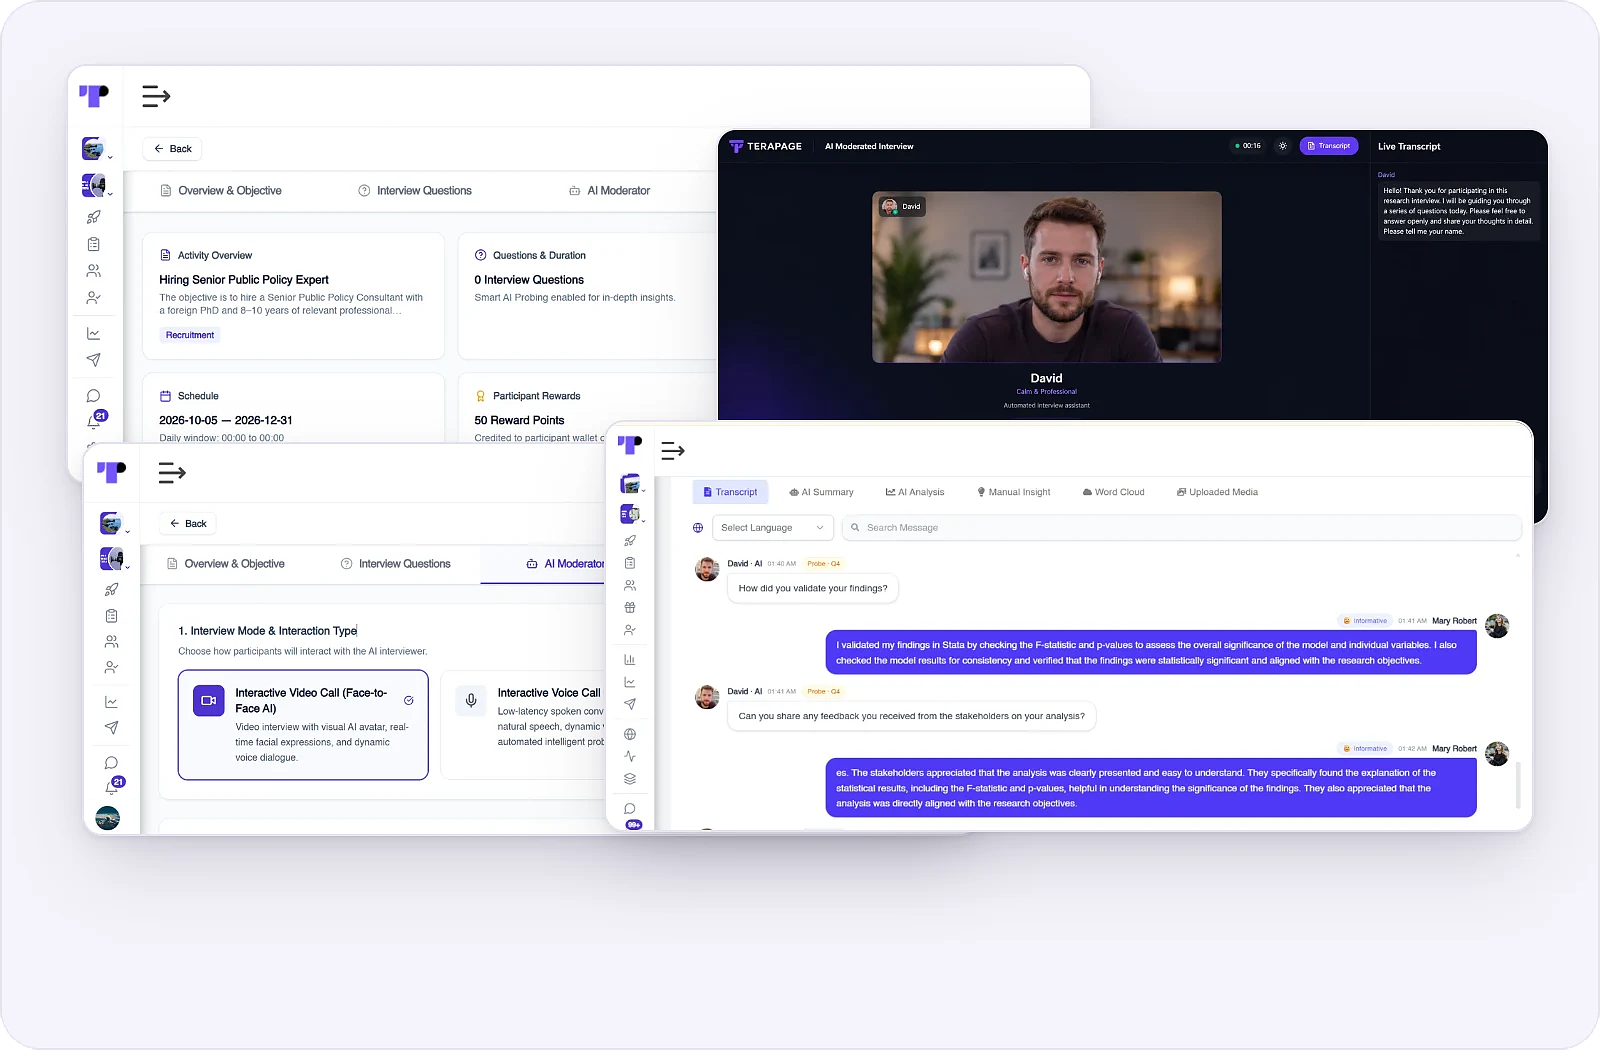Open Uploaded Media tab
The height and width of the screenshot is (1050, 1600).
1217,492
